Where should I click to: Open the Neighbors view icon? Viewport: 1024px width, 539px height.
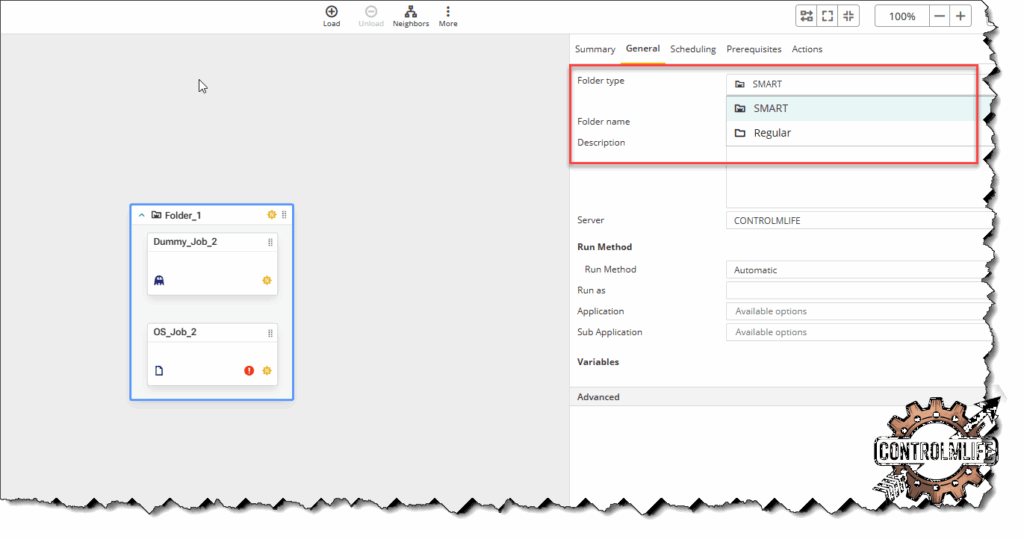(410, 13)
